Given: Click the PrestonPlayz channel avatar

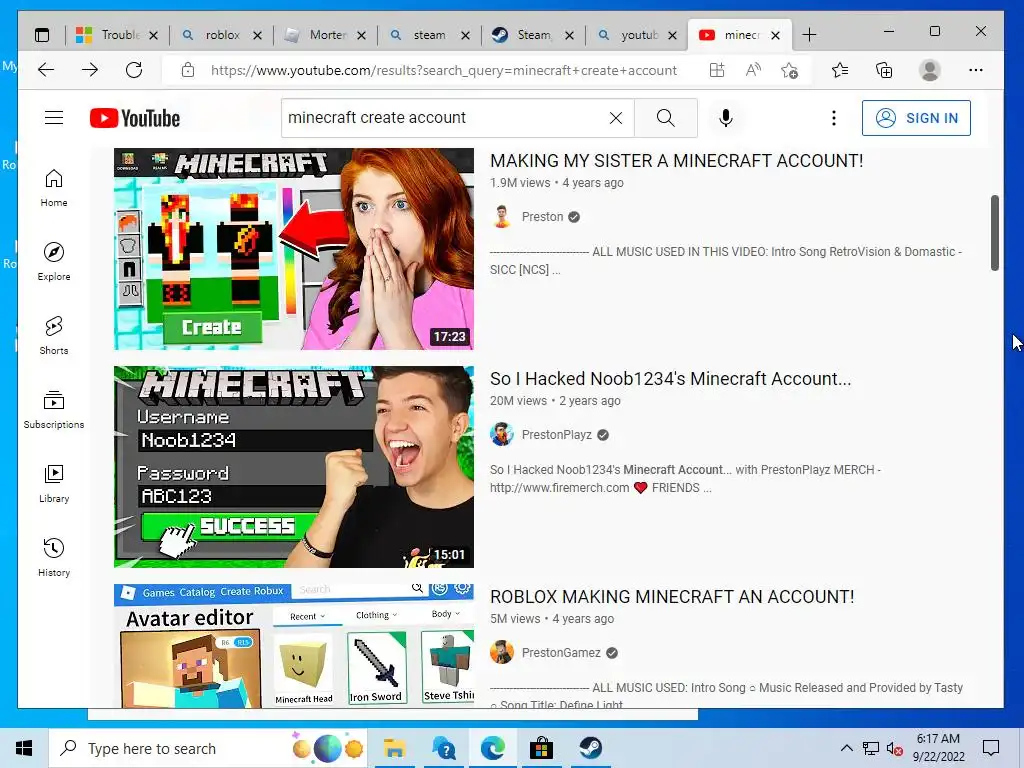Looking at the screenshot, I should click(x=502, y=435).
